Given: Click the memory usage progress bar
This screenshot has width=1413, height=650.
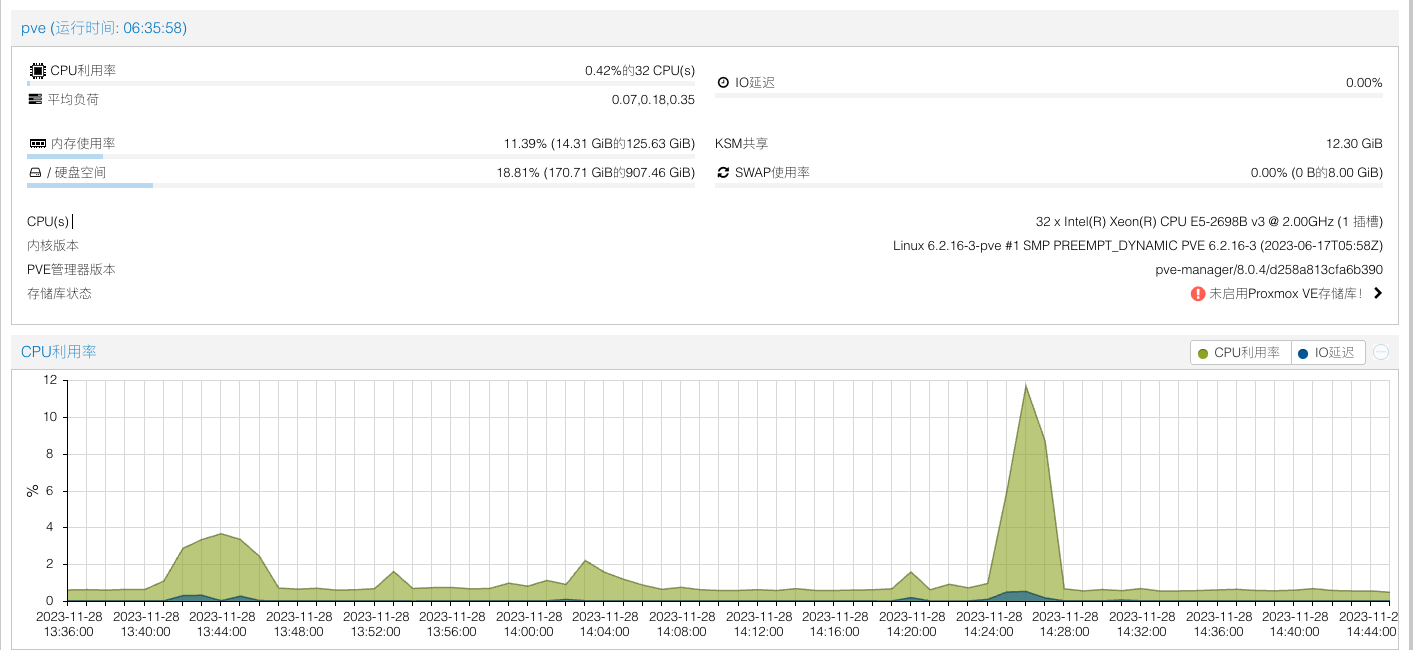Looking at the screenshot, I should tap(361, 157).
